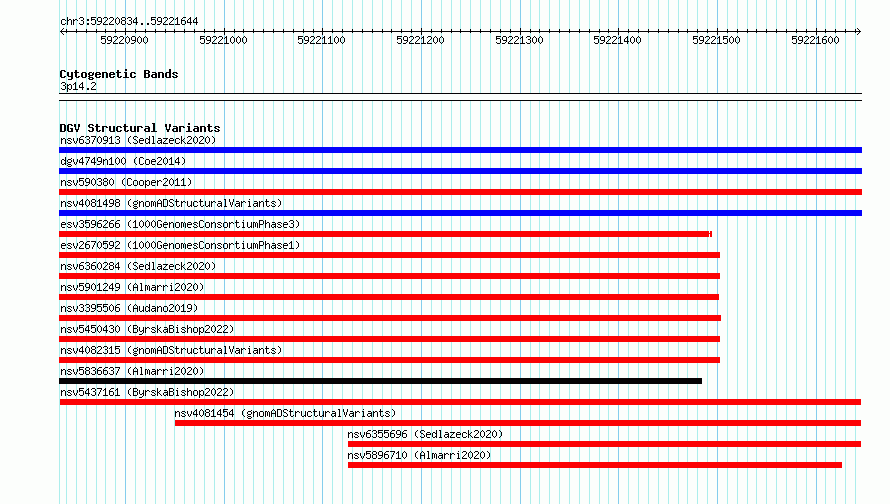Open the dgv4749n100 (Coe2014) variant label

(123, 161)
